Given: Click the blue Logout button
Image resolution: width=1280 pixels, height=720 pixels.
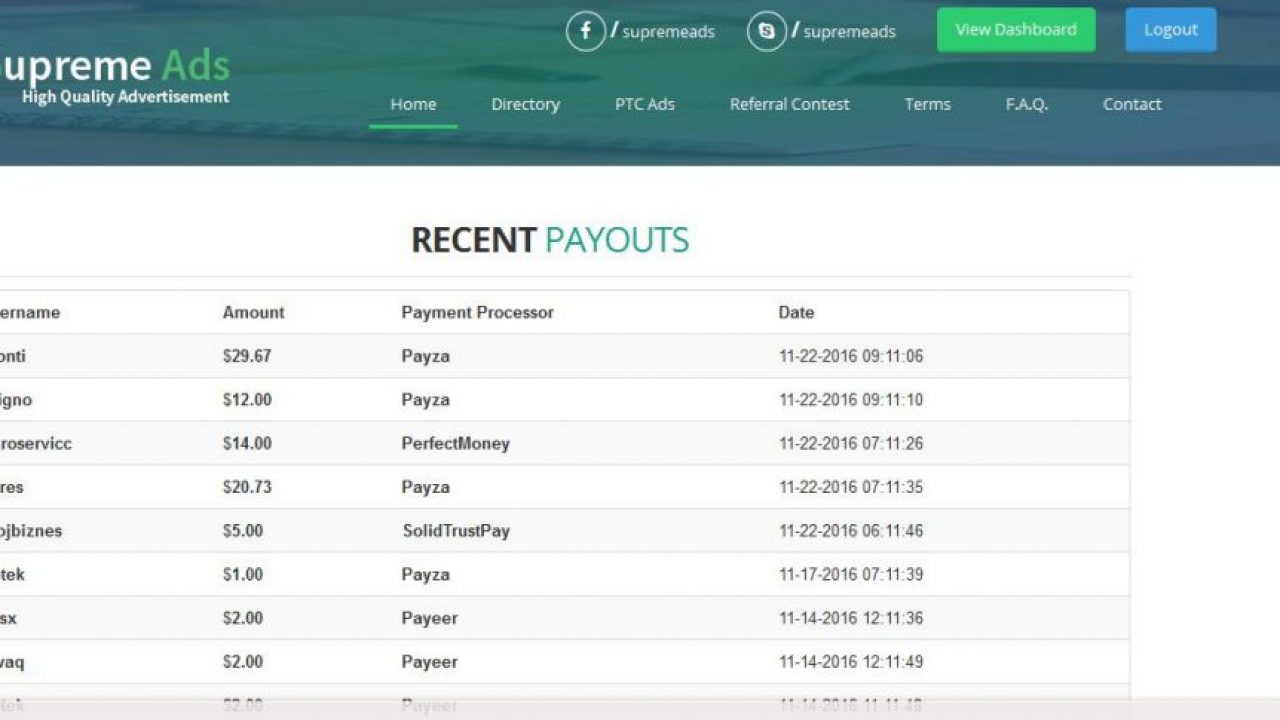Looking at the screenshot, I should click(x=1170, y=30).
